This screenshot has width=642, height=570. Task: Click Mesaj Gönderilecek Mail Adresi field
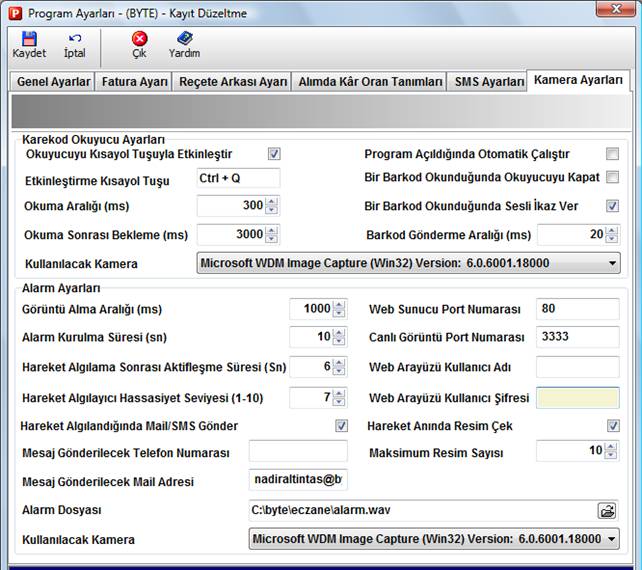(x=298, y=480)
